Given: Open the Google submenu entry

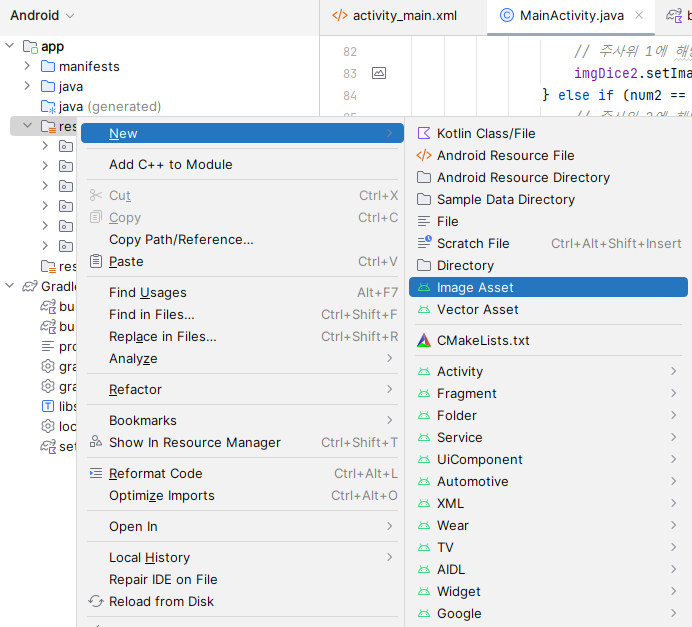Looking at the screenshot, I should click(548, 614).
